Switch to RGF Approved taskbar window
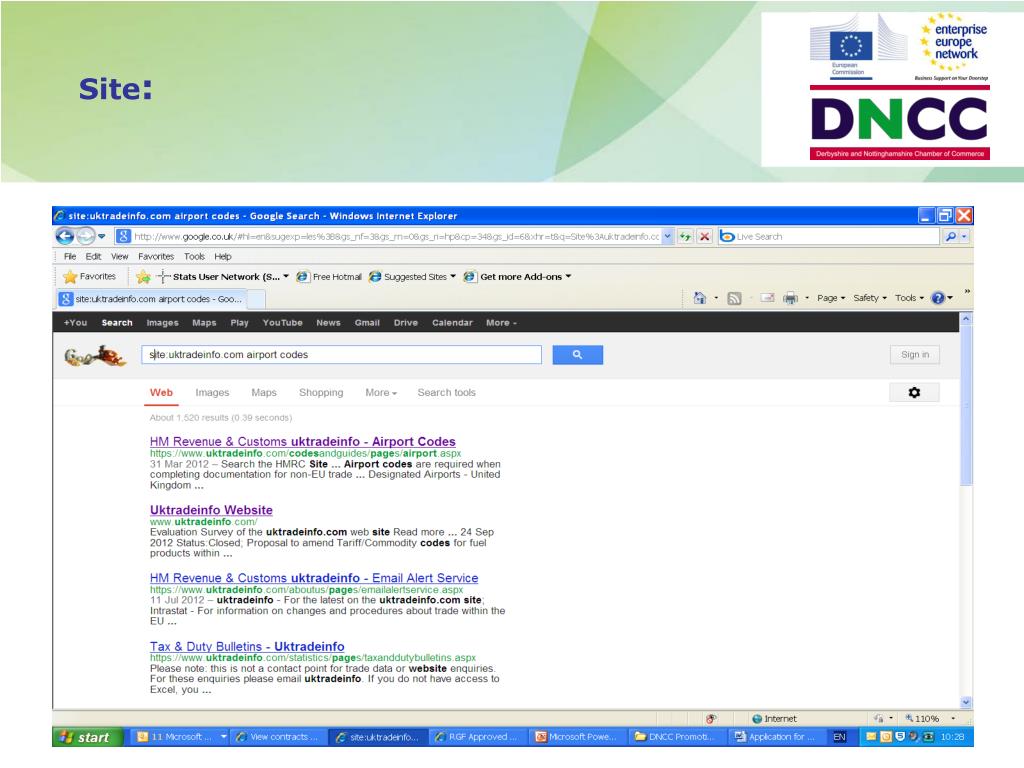 coord(477,737)
